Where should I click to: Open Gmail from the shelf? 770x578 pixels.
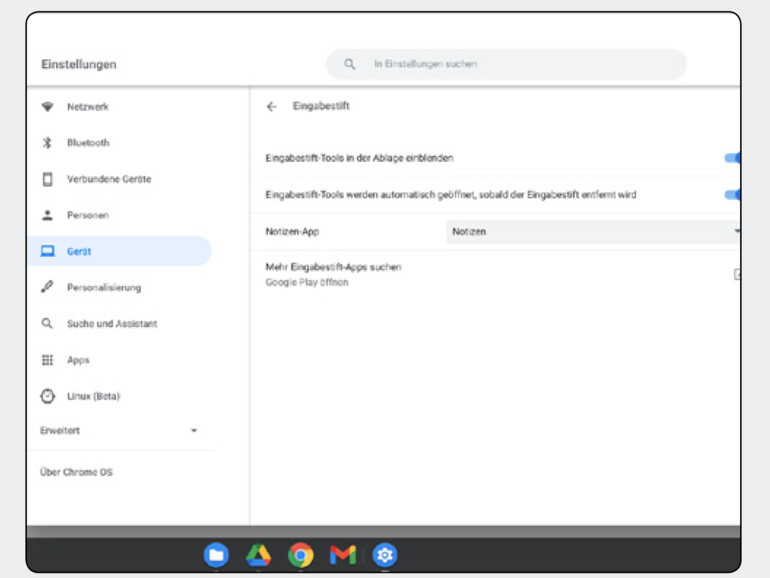click(343, 555)
